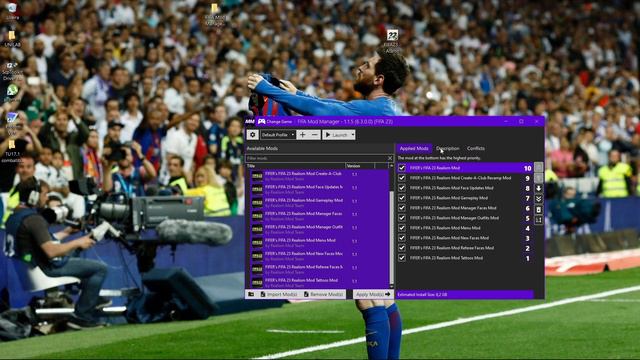Switch to the Description tab
This screenshot has height=360, width=640.
point(448,149)
